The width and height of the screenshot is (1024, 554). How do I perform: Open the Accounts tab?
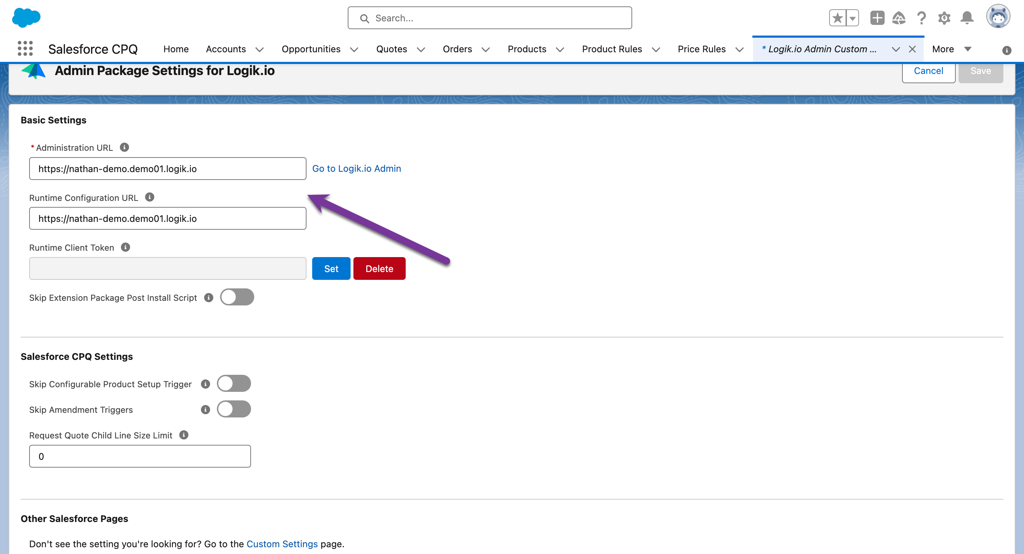coord(226,49)
